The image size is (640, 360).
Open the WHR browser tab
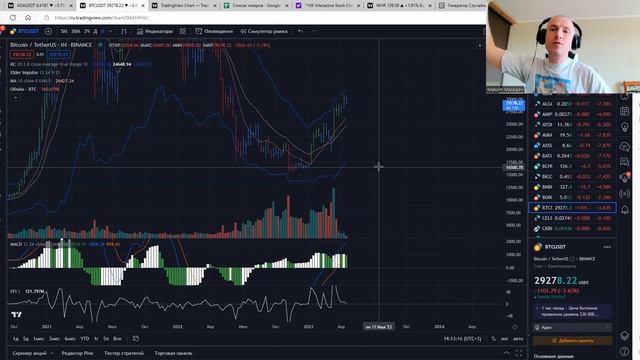point(399,6)
